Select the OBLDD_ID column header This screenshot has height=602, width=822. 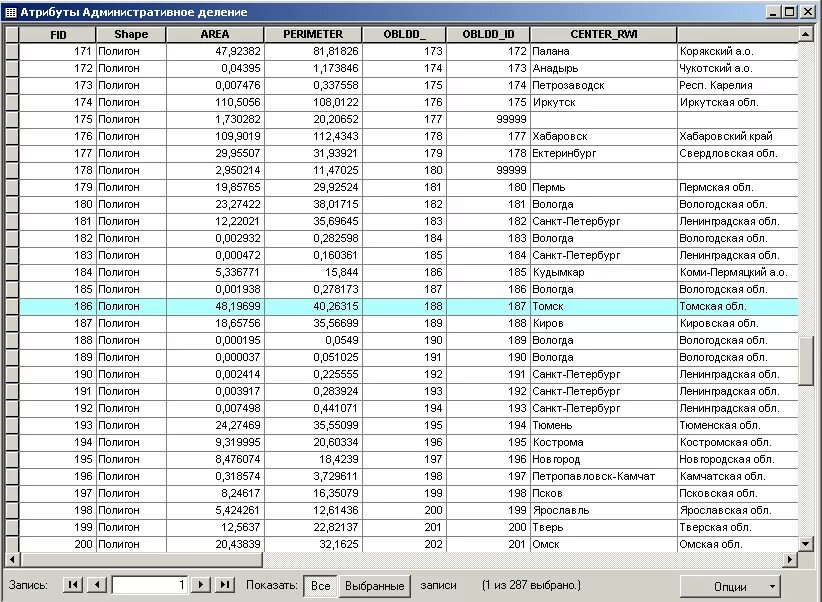point(488,35)
